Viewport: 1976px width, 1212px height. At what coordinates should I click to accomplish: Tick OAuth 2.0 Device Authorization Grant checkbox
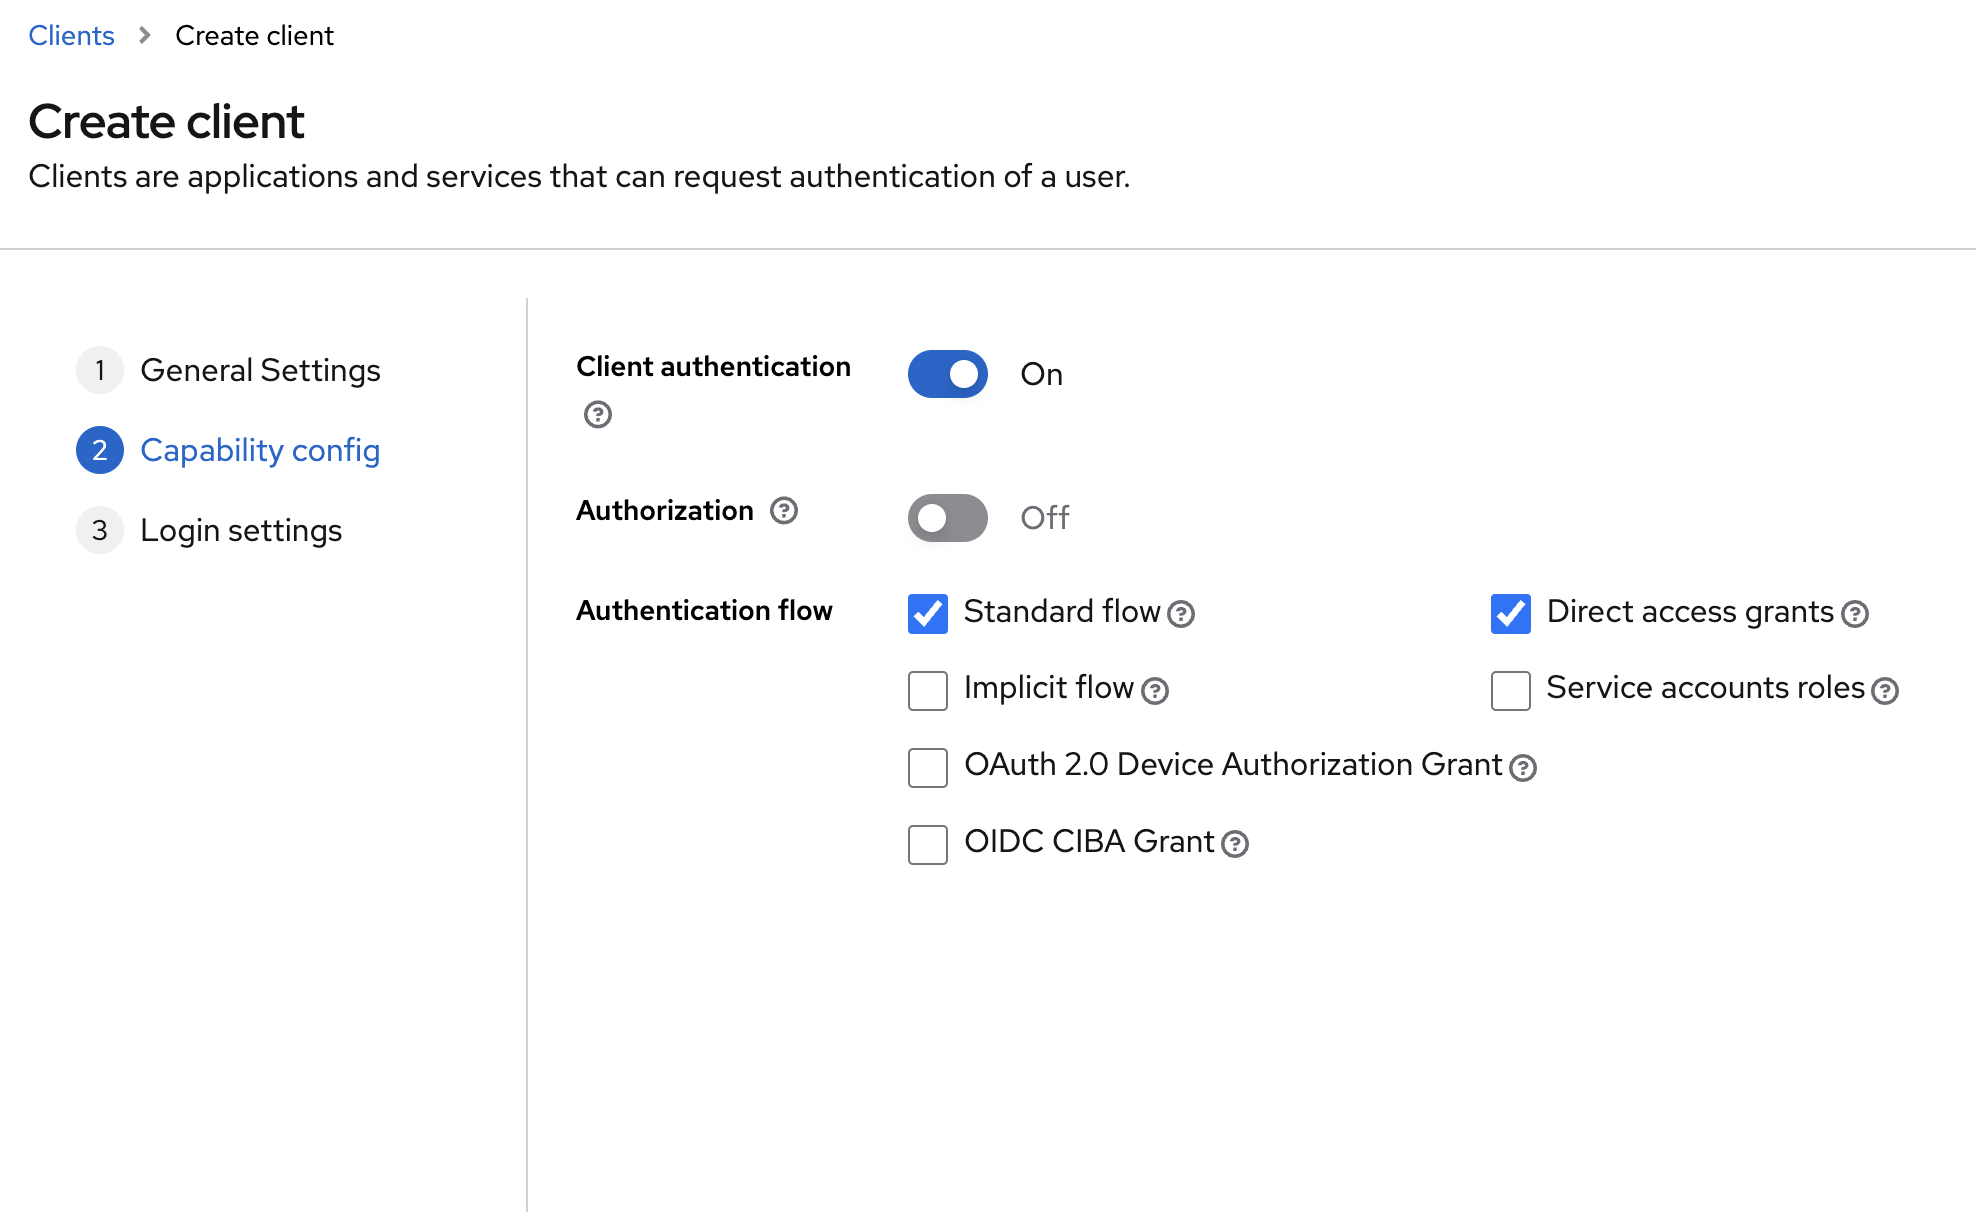pyautogui.click(x=928, y=768)
